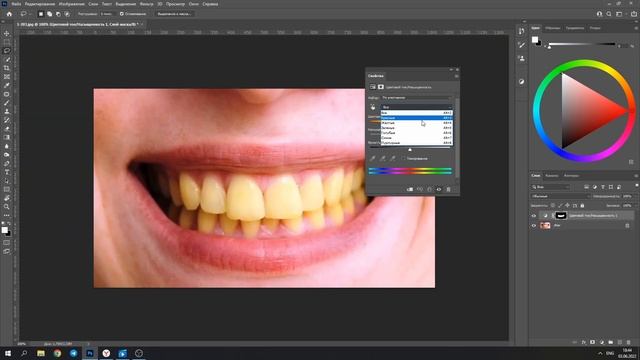Enable the Colorize checkbox
Screen dimensions: 640x360
pyautogui.click(x=403, y=158)
